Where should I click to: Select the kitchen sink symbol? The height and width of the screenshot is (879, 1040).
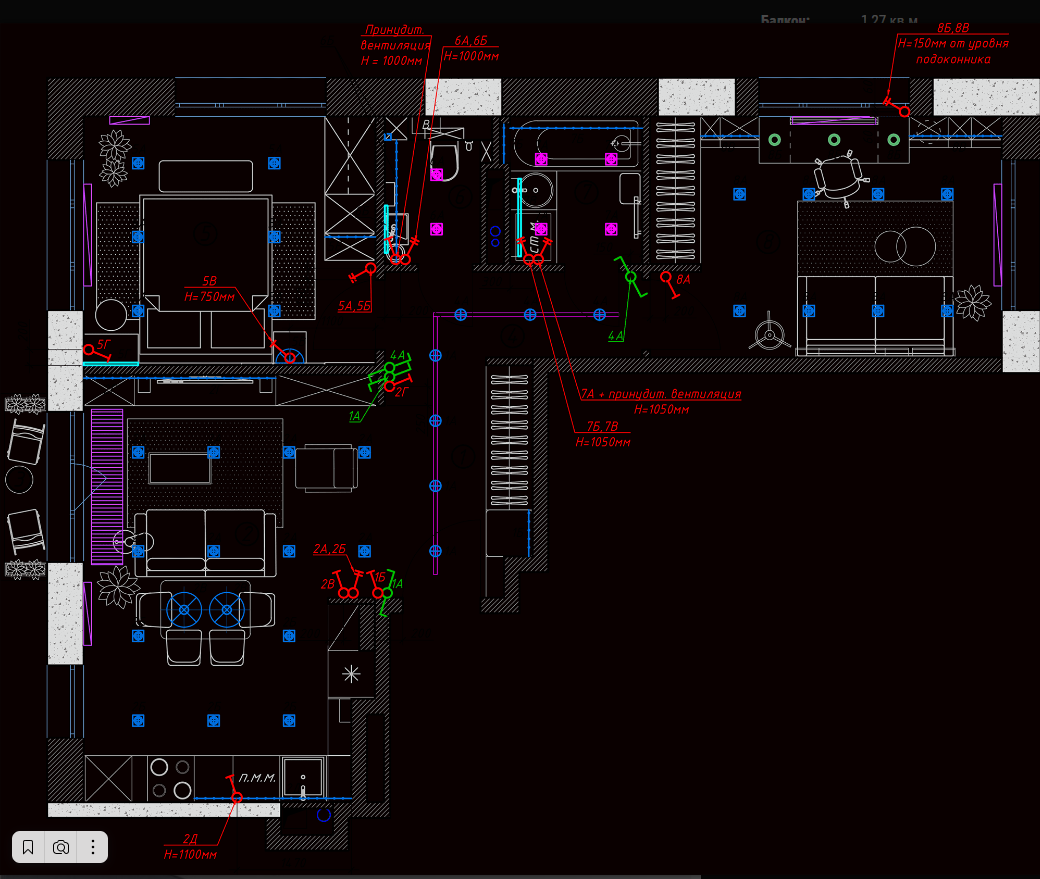pyautogui.click(x=303, y=777)
